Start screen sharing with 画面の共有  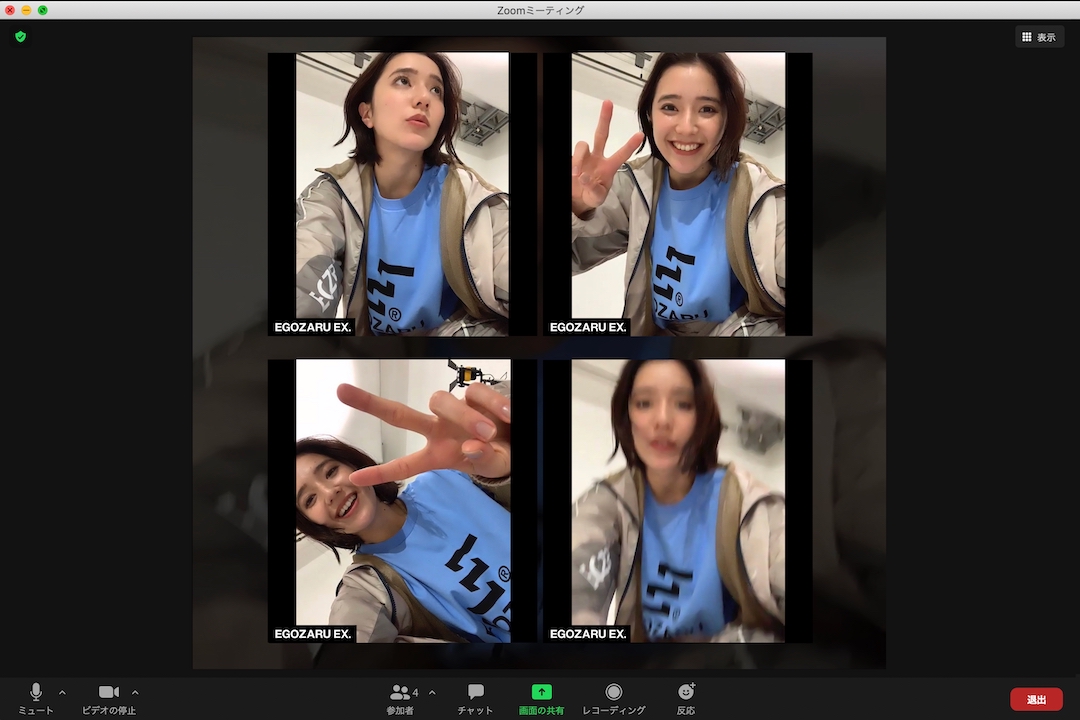[x=541, y=693]
